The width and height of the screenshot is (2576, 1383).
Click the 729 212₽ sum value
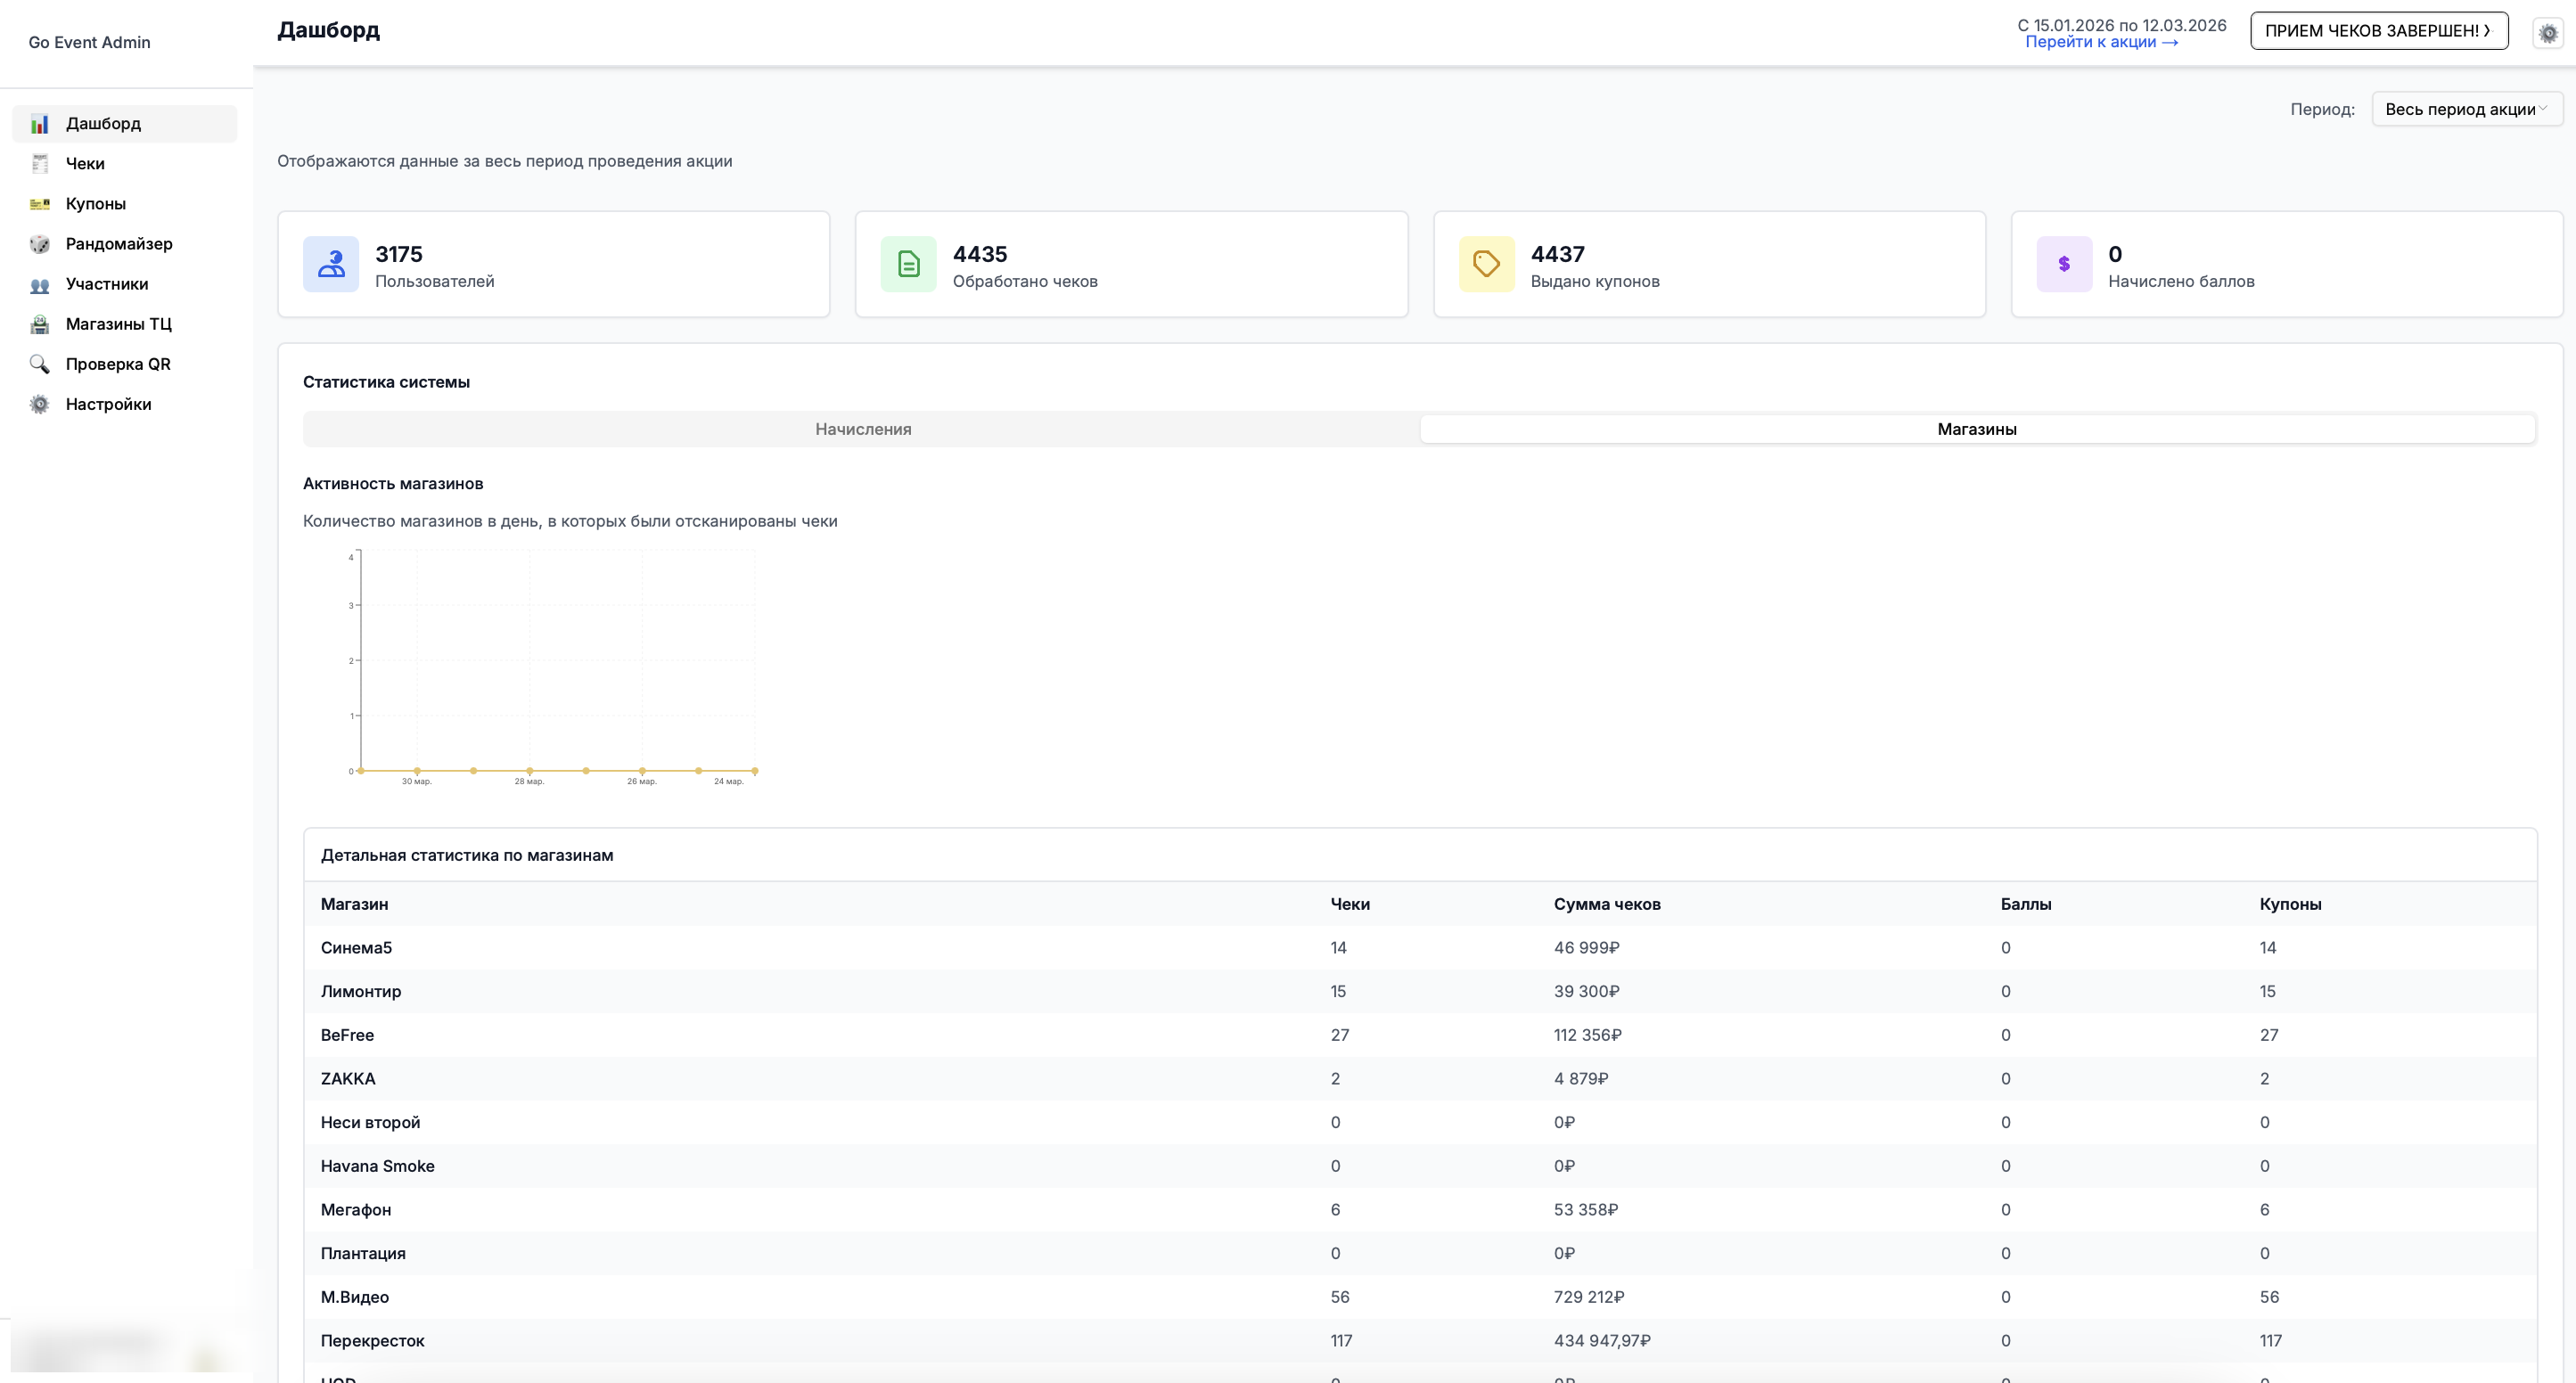pyautogui.click(x=1589, y=1297)
